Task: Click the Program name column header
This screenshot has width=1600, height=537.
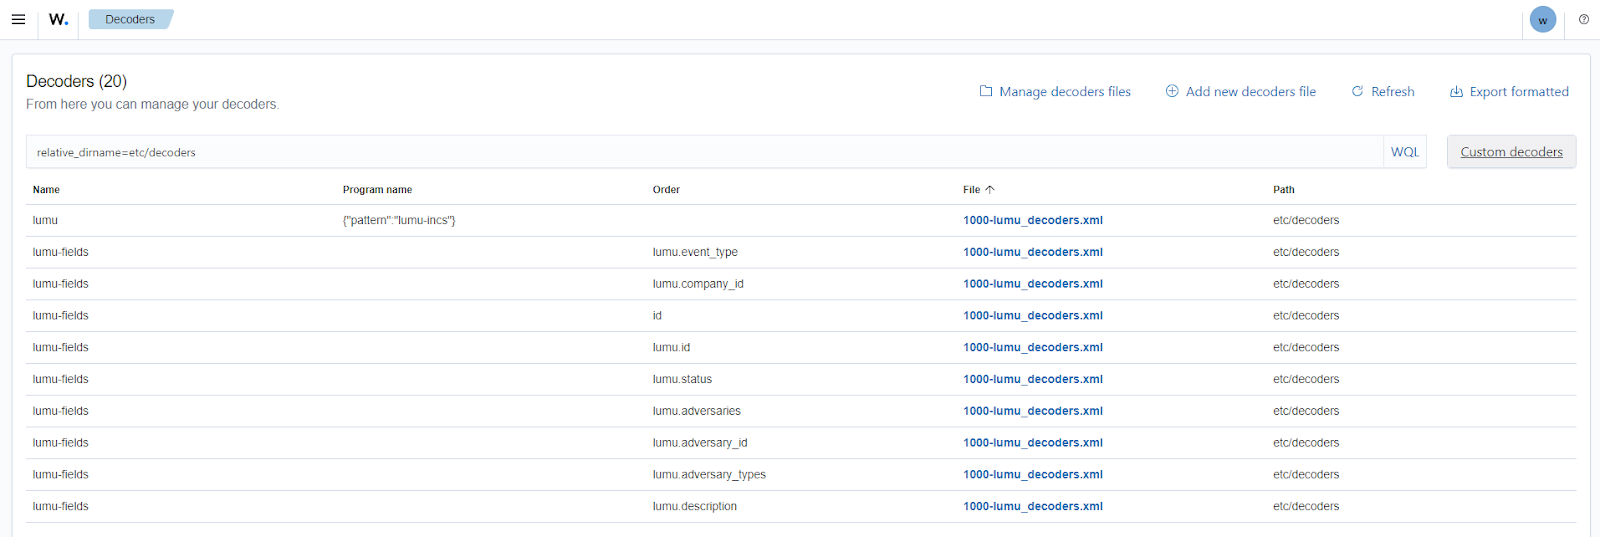Action: click(377, 189)
